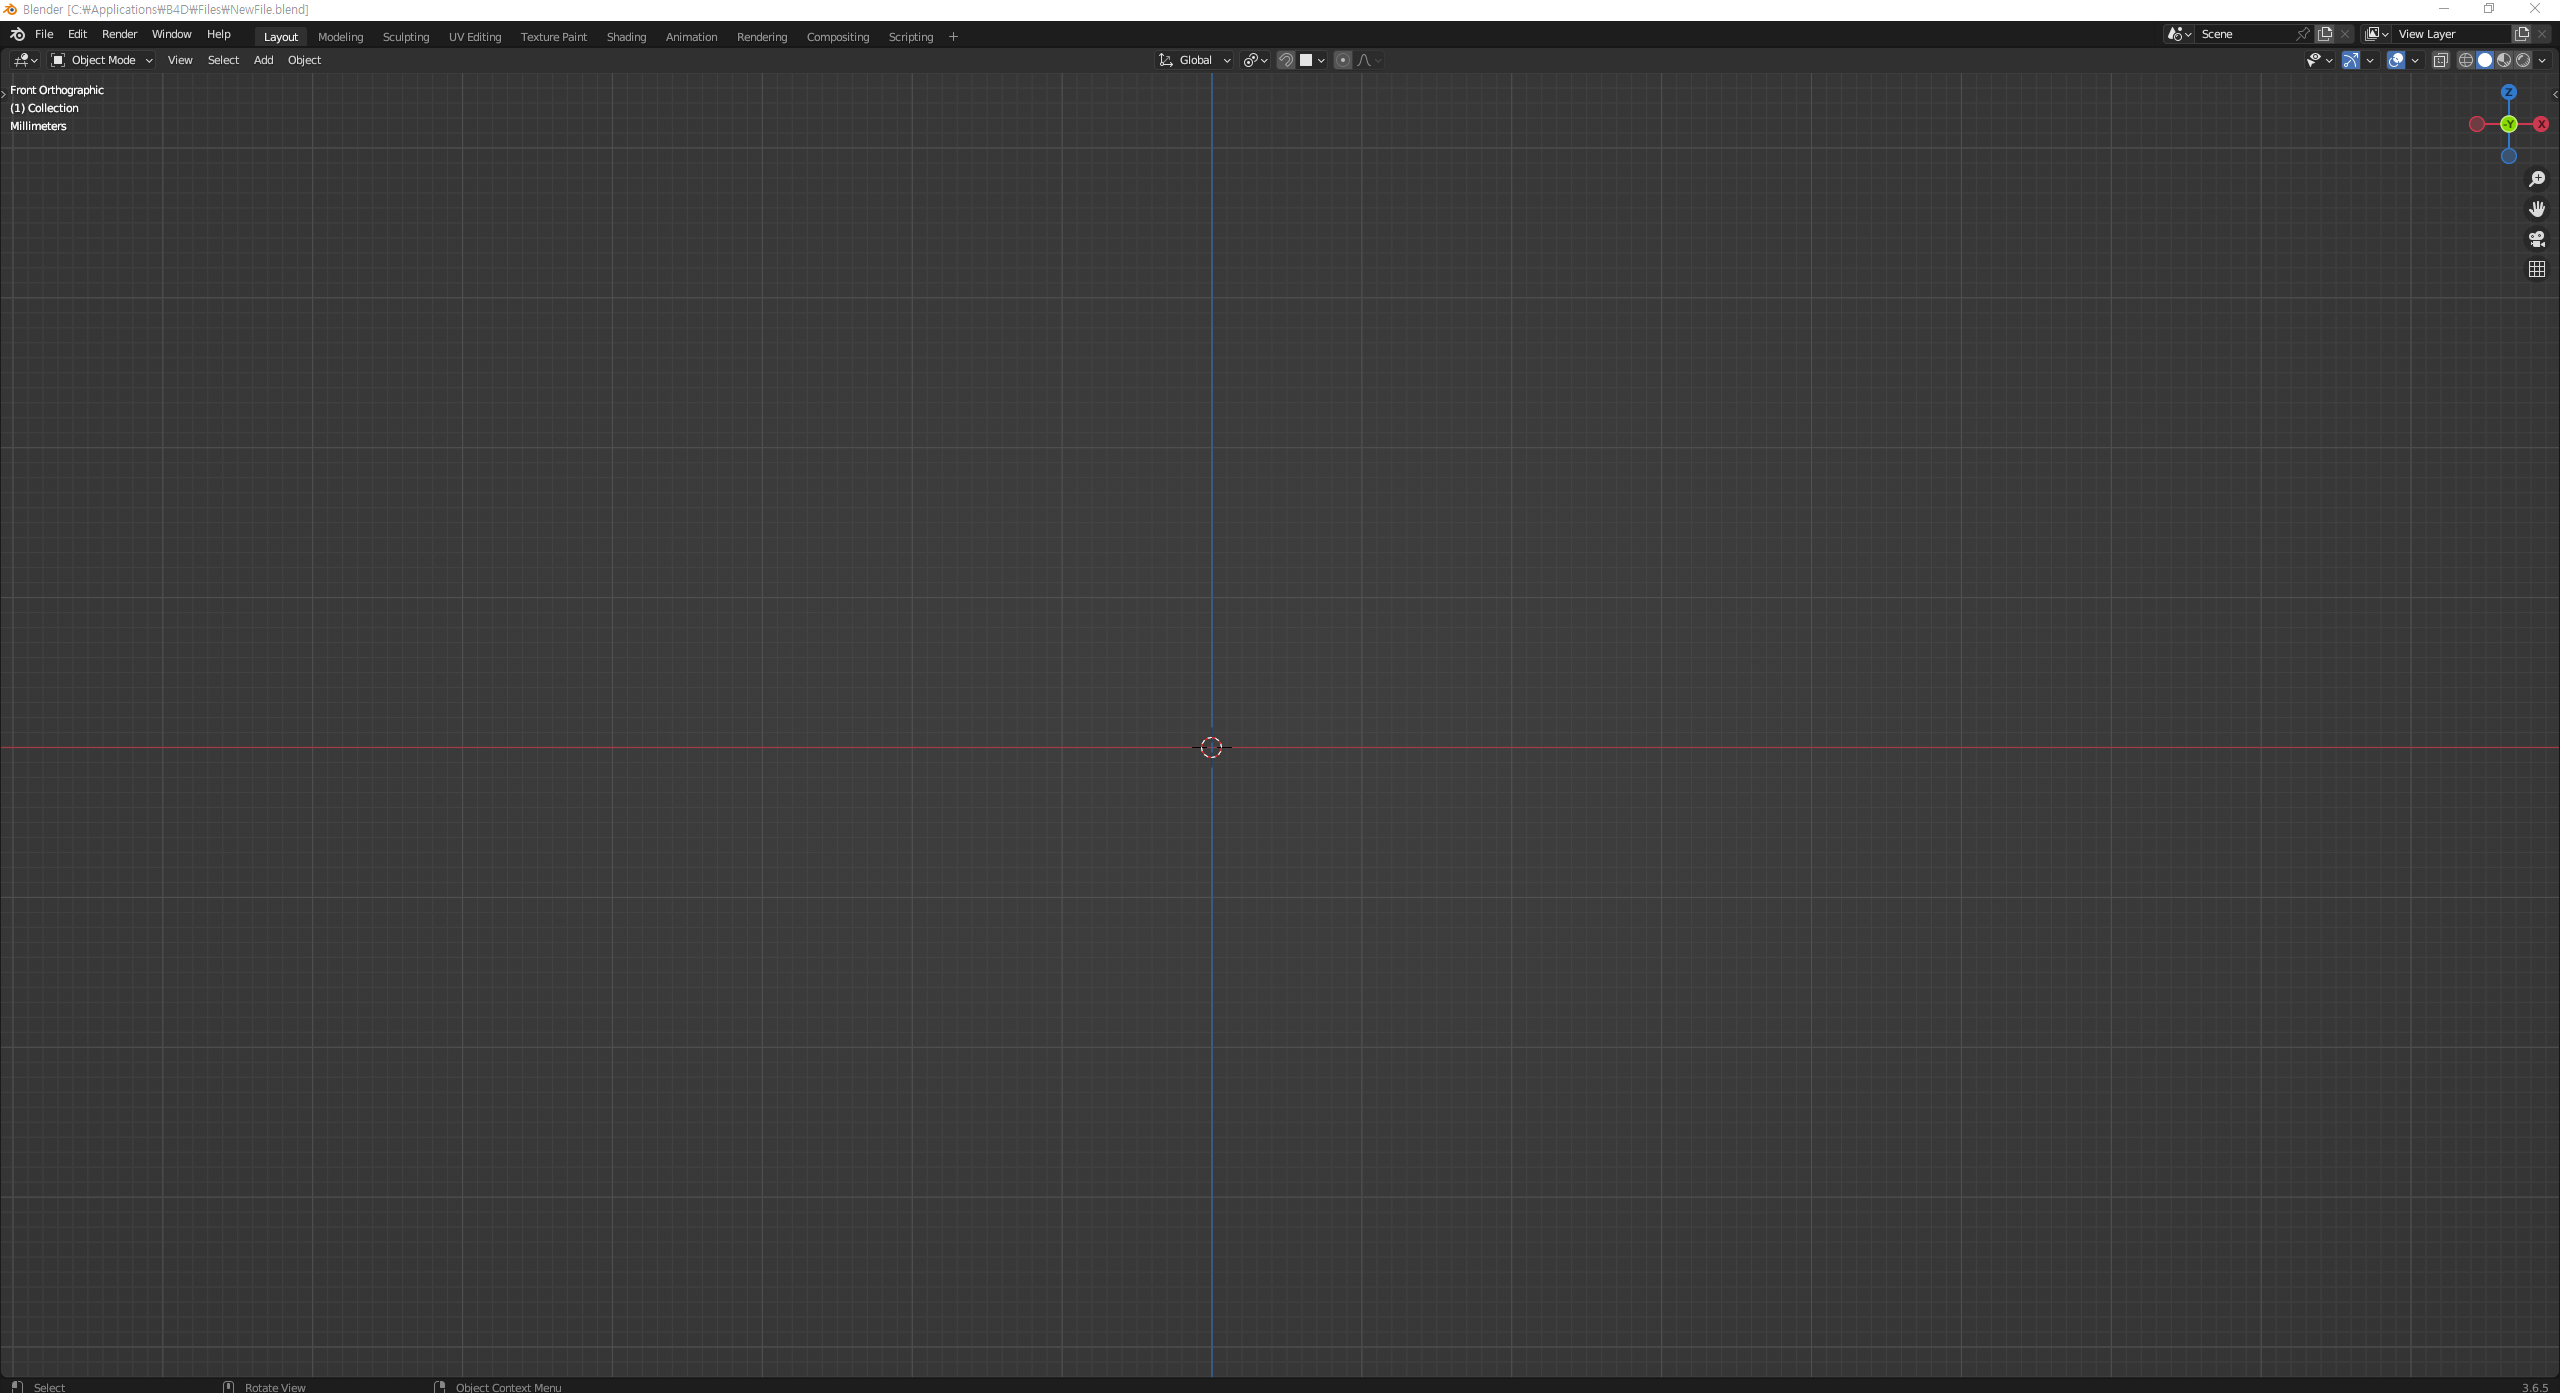Click the Z axis on navigation gizmo
The image size is (2560, 1393).
point(2508,92)
